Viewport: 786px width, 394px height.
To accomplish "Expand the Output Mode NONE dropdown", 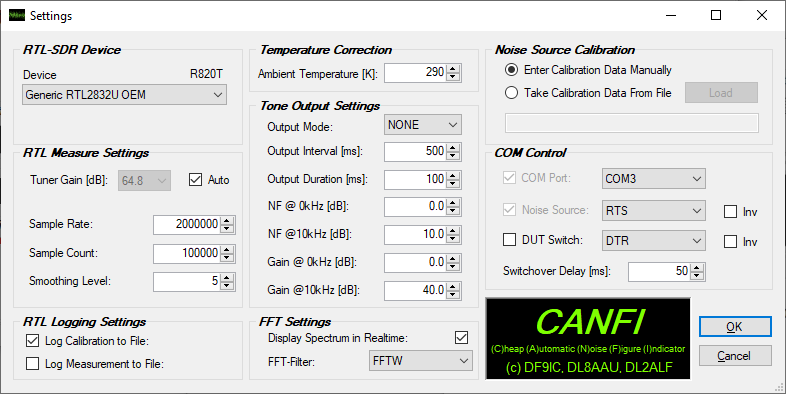I will coord(423,125).
